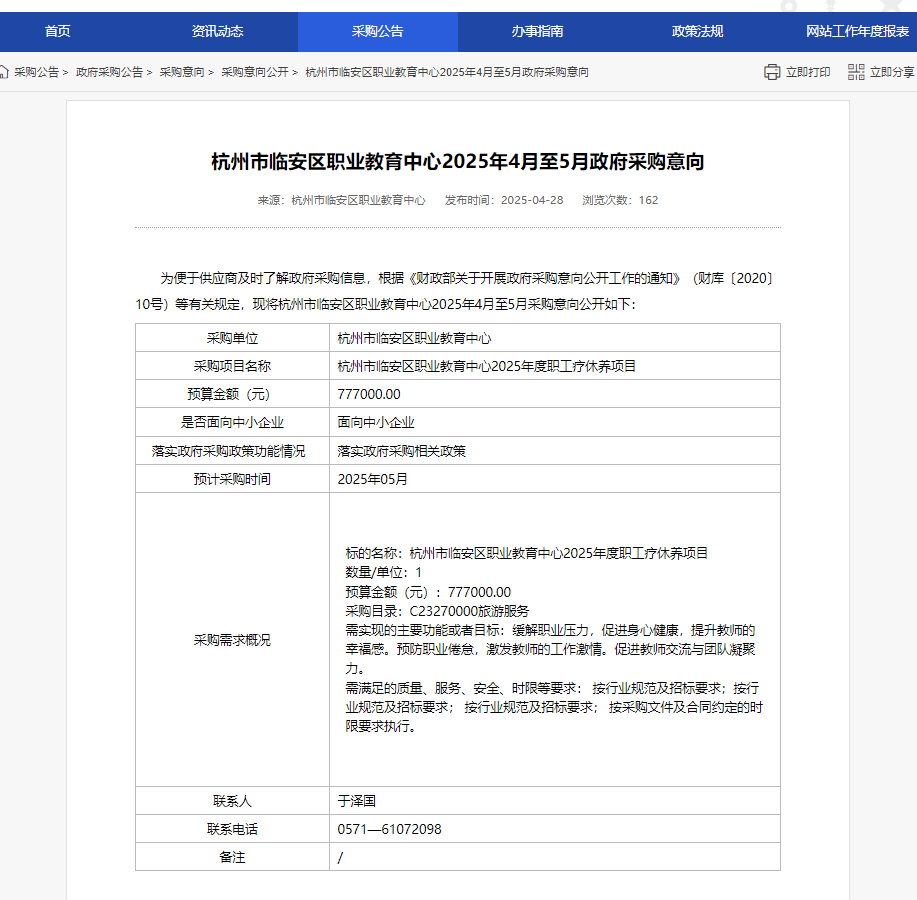The height and width of the screenshot is (900, 917).
Task: Click the contact phone number 0571—61072098
Action: click(389, 829)
